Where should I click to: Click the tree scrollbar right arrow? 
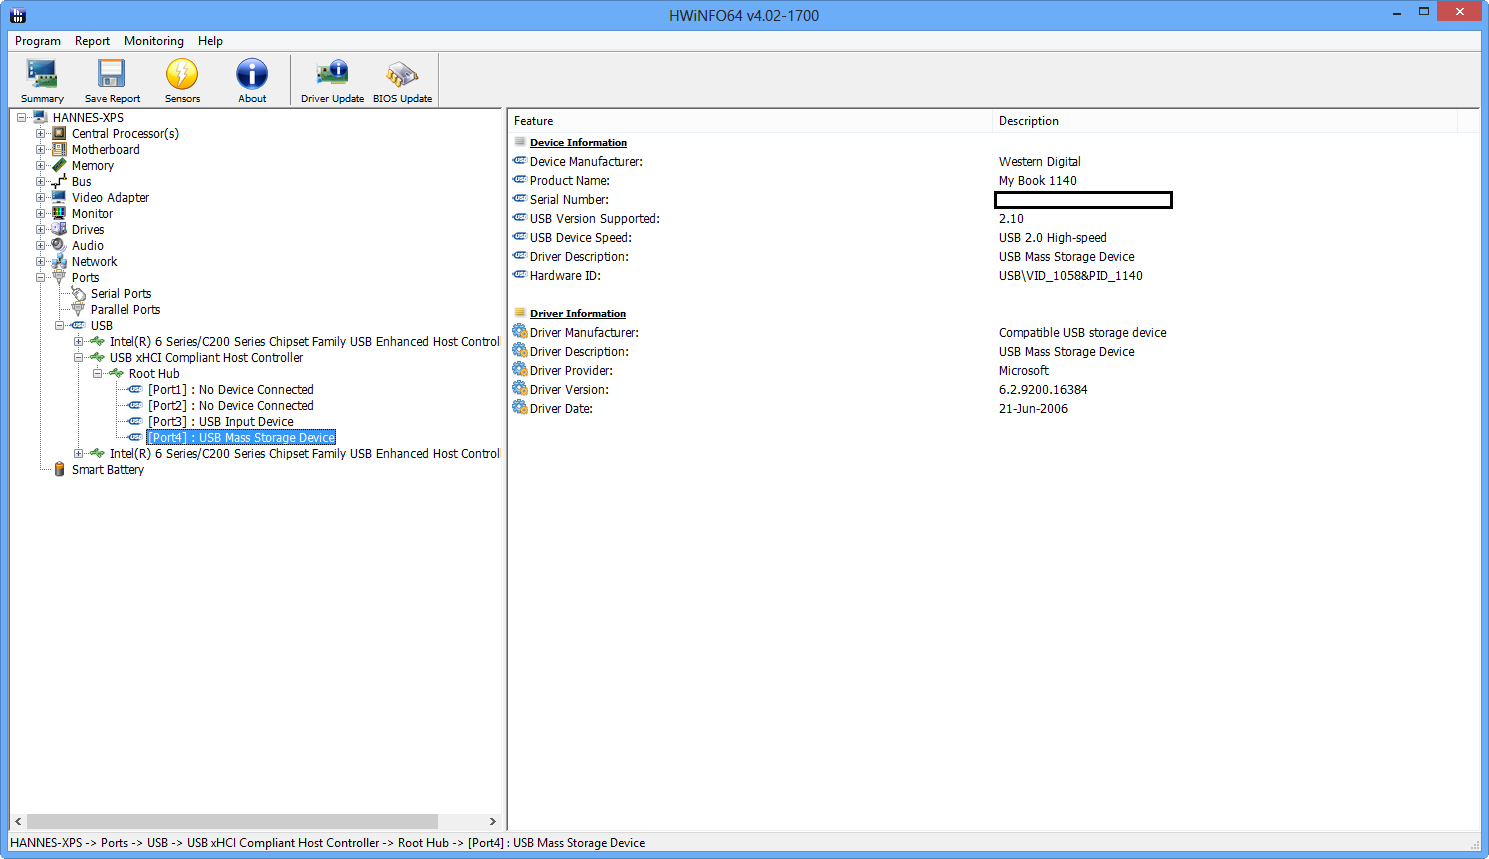coord(492,821)
